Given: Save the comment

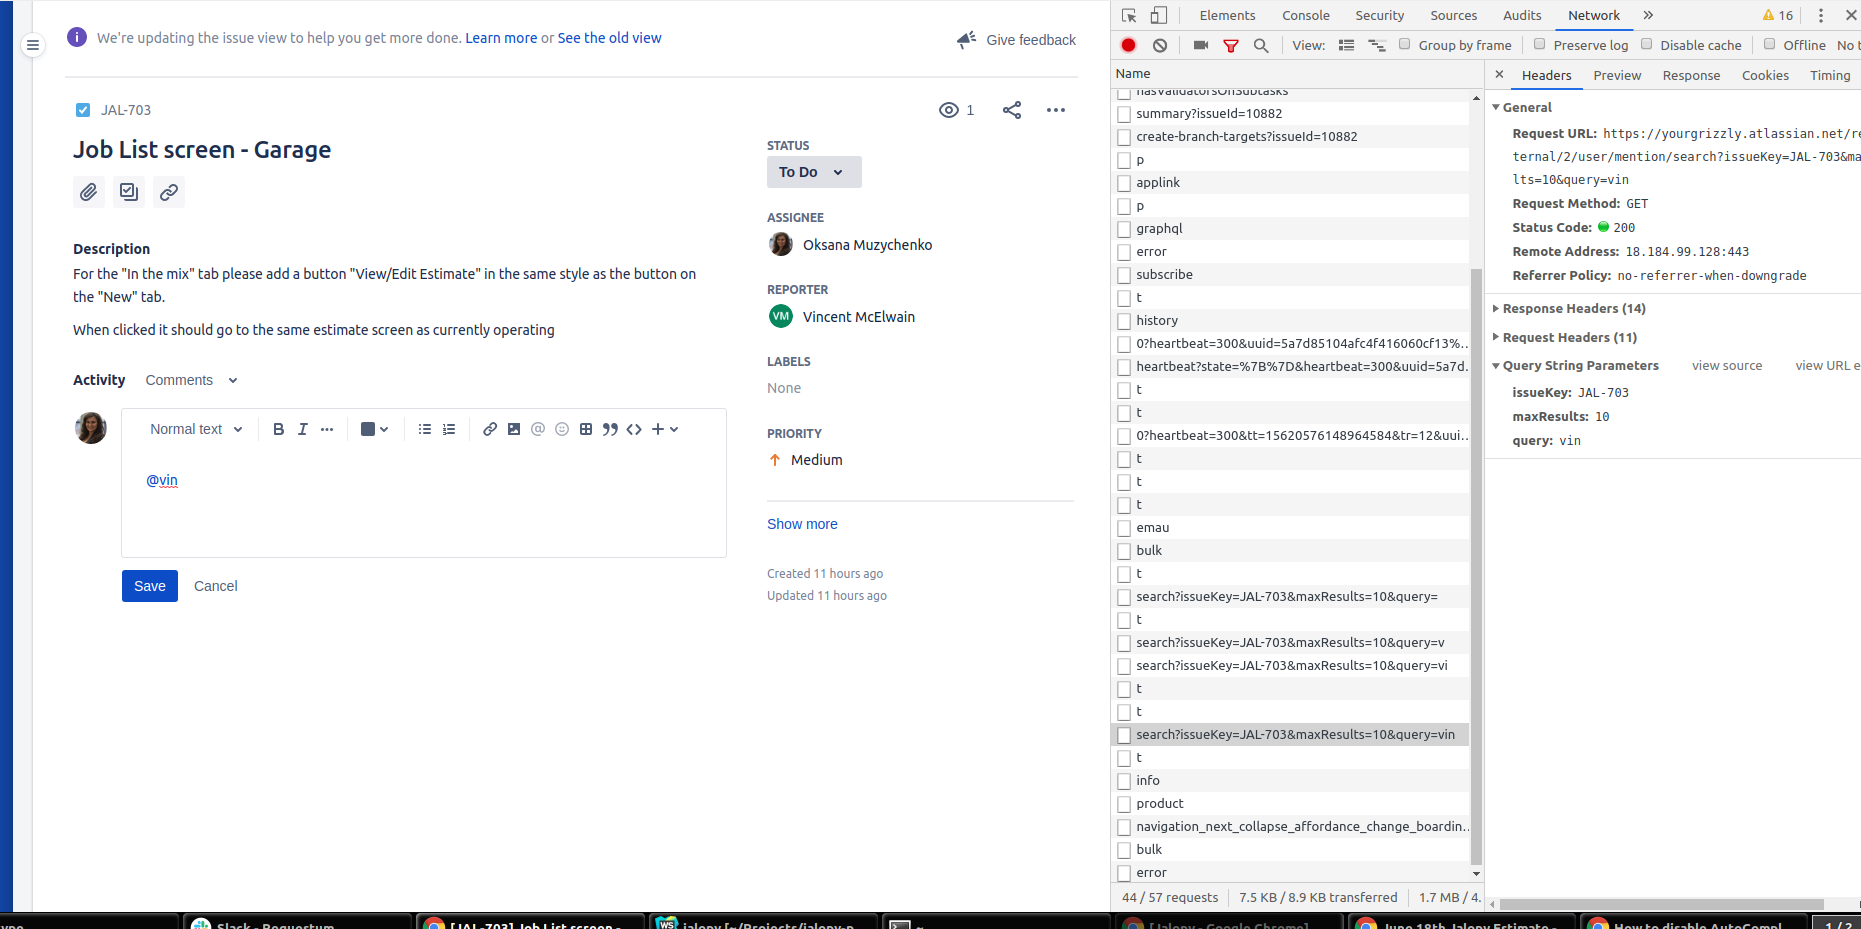Looking at the screenshot, I should click(x=150, y=586).
